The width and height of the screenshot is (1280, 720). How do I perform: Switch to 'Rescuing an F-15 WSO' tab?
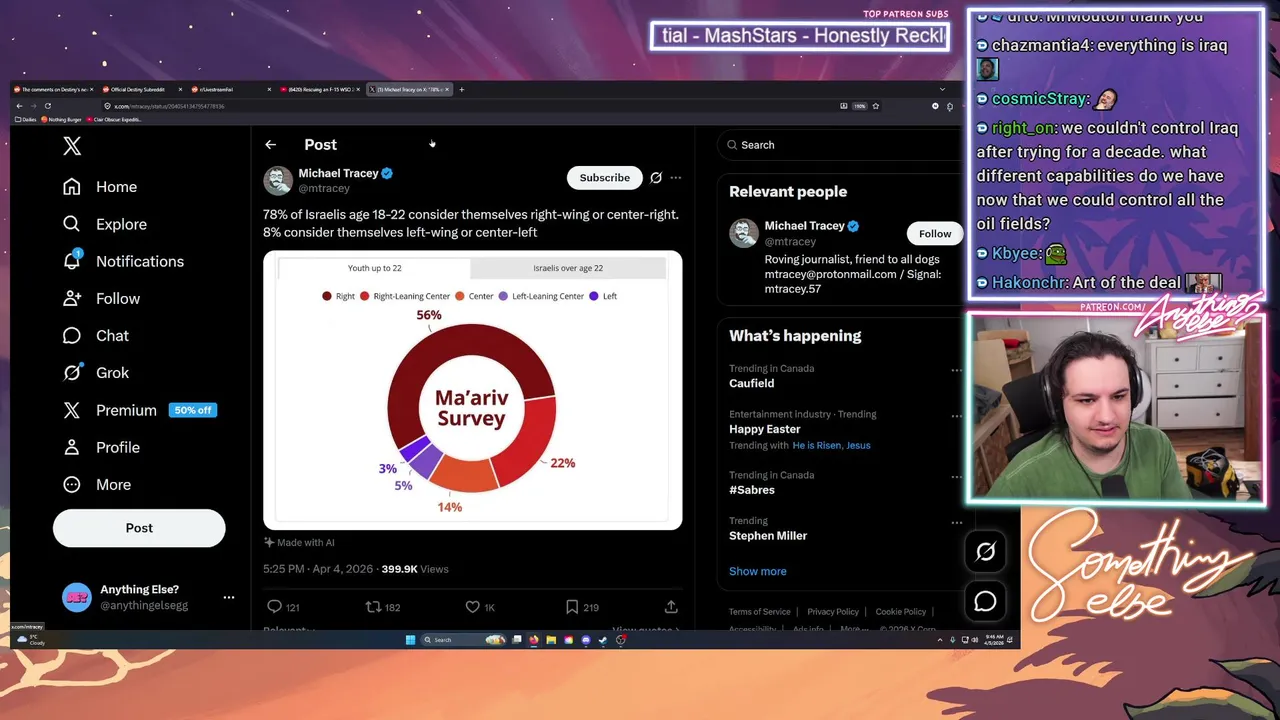pos(318,89)
